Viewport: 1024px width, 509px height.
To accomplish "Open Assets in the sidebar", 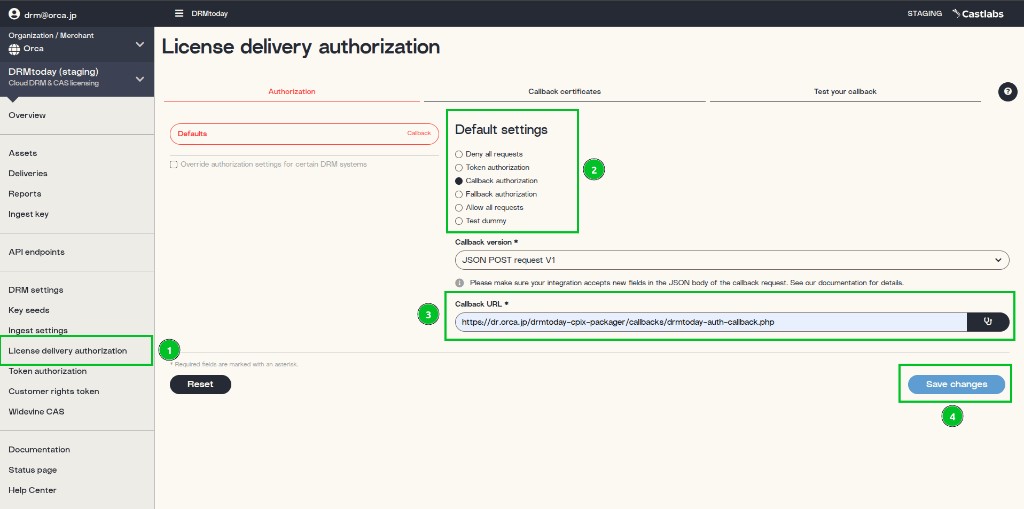I will pos(23,154).
